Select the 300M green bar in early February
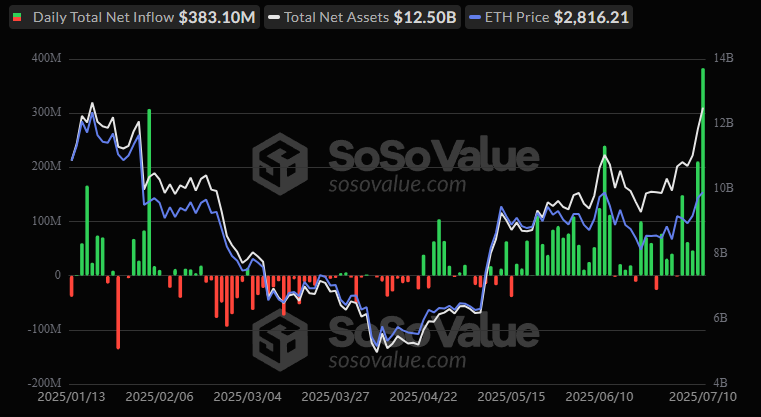761x417 pixels. pyautogui.click(x=149, y=192)
